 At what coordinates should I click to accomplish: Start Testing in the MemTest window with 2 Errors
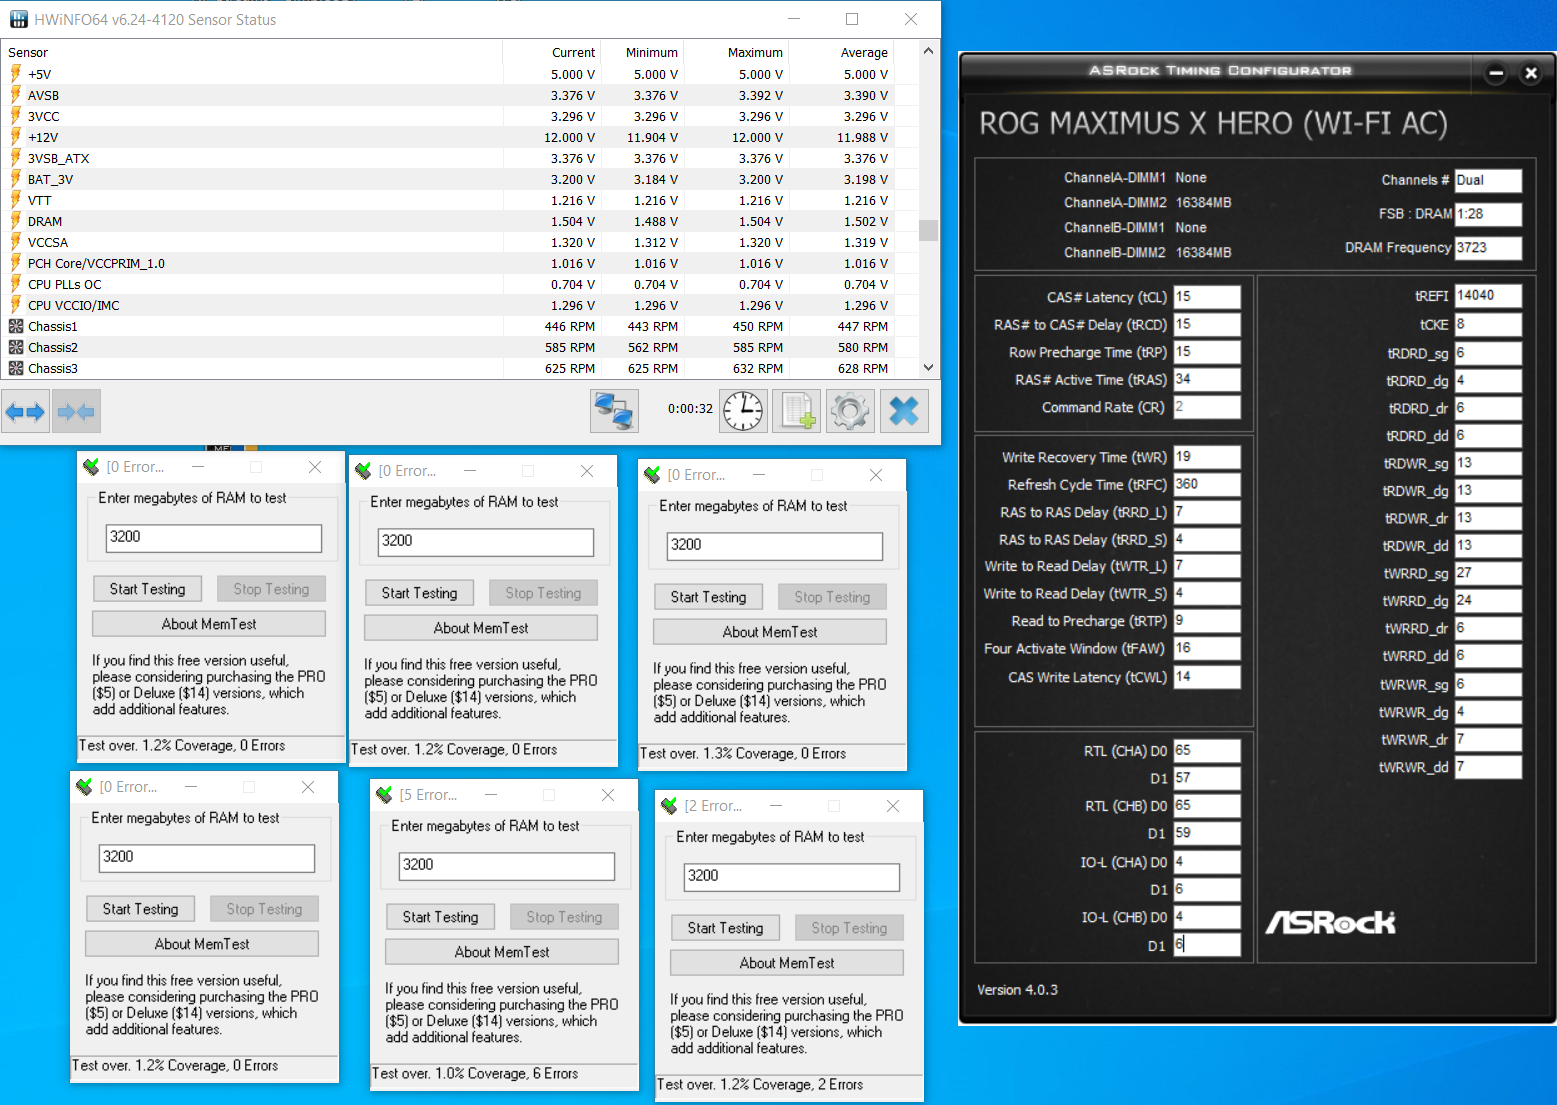pos(725,928)
